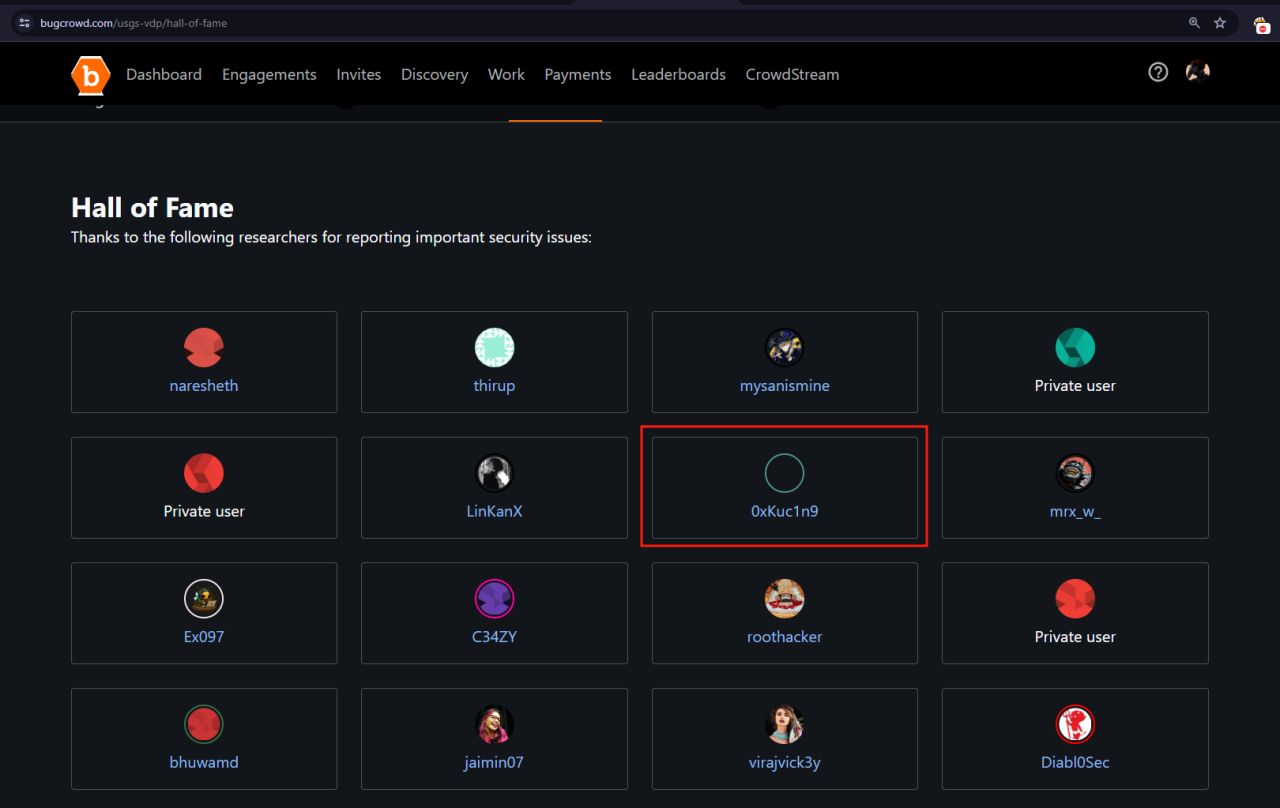The width and height of the screenshot is (1280, 808).
Task: Open the help question mark icon
Action: pyautogui.click(x=1158, y=72)
